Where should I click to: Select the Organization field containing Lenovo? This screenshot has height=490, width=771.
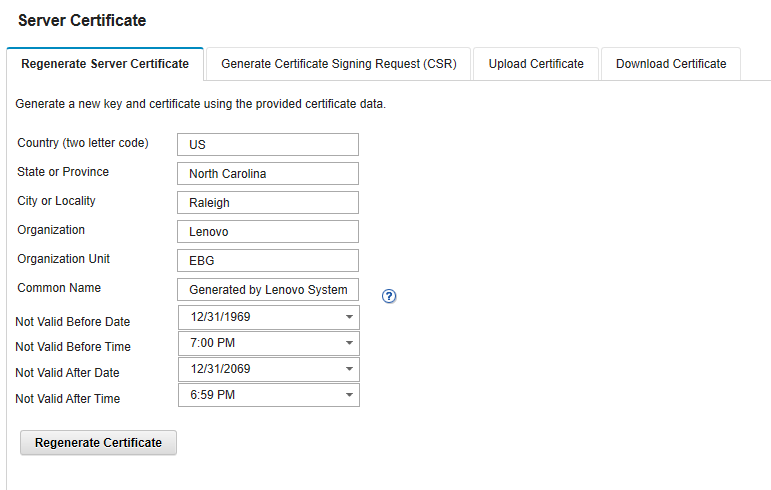pos(267,232)
